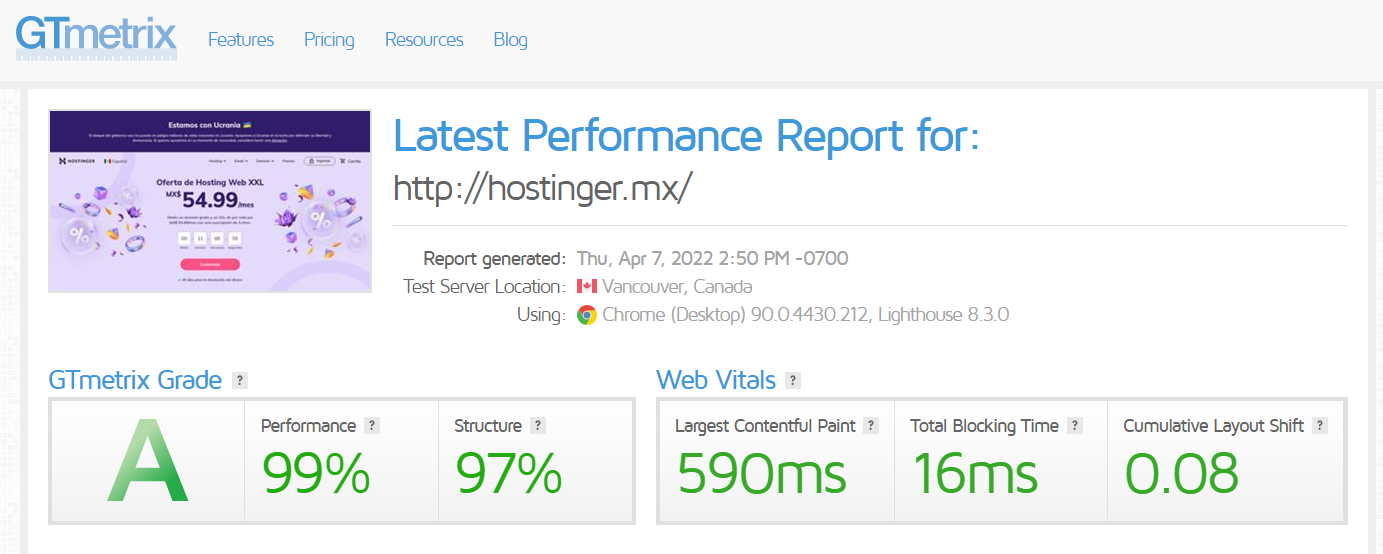Open Largest Contentful Paint help icon
The width and height of the screenshot is (1383, 554).
[x=871, y=425]
